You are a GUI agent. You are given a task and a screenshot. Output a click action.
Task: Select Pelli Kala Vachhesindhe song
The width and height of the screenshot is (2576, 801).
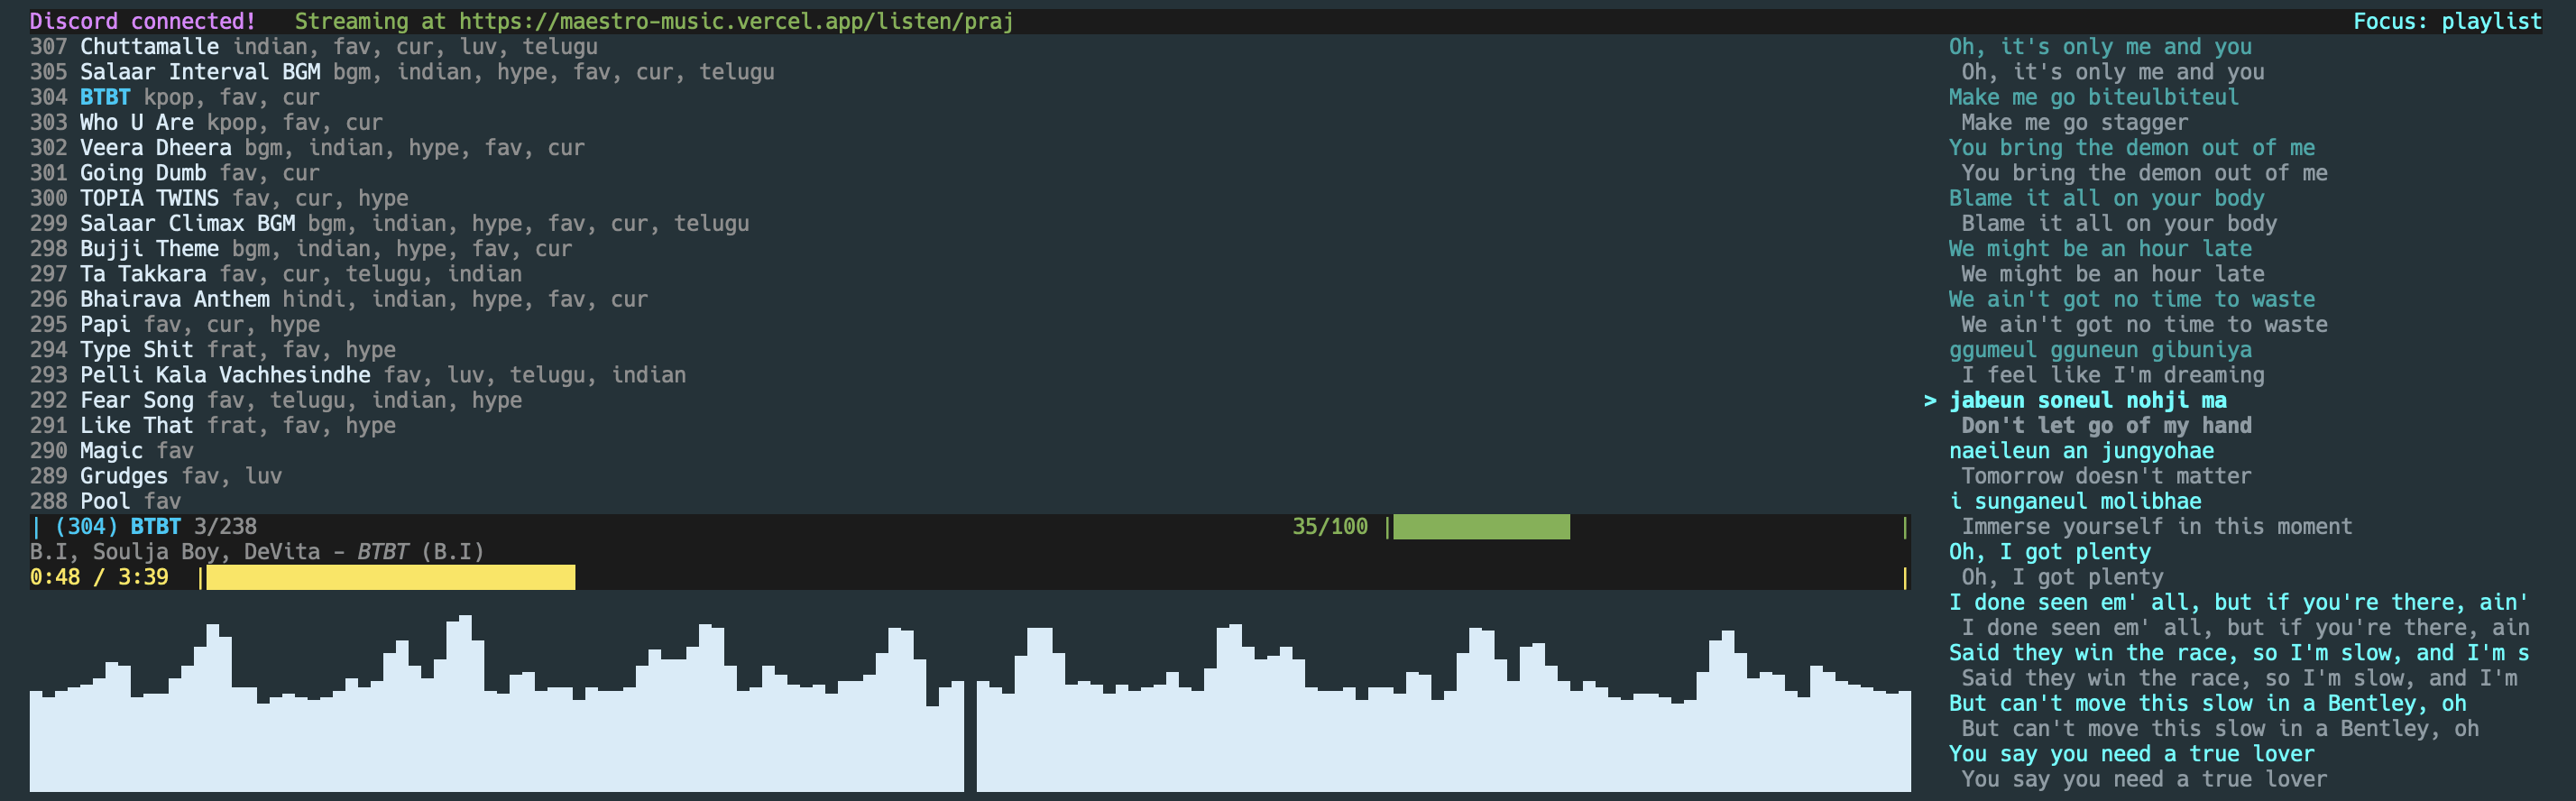click(x=225, y=375)
